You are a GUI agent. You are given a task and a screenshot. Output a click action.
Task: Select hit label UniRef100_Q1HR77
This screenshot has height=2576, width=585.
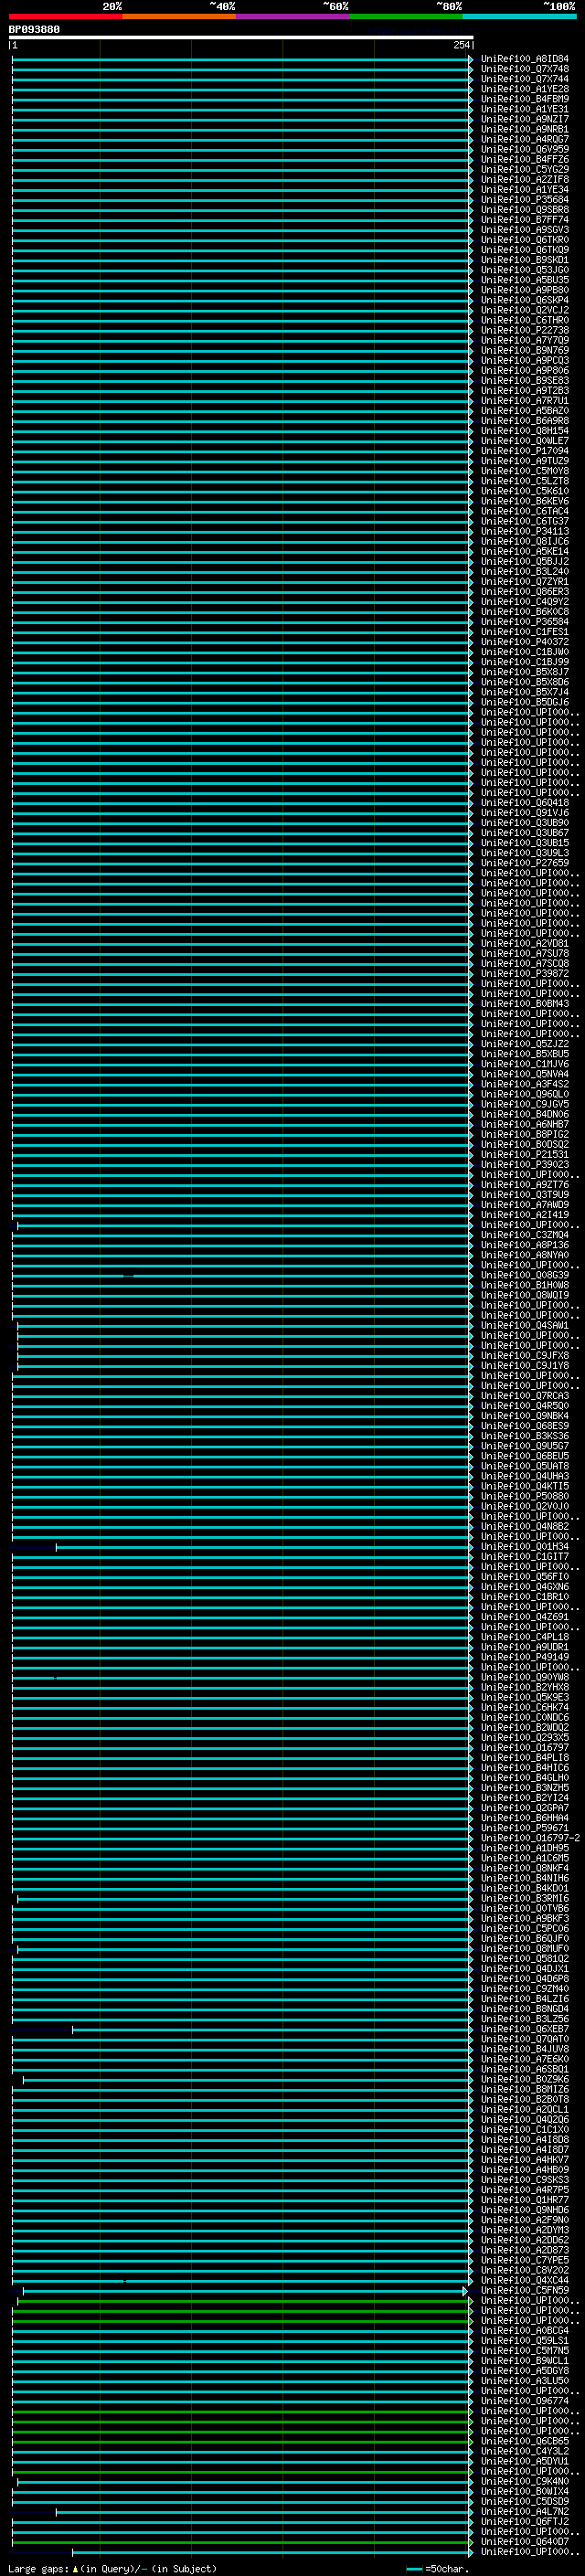click(524, 2200)
